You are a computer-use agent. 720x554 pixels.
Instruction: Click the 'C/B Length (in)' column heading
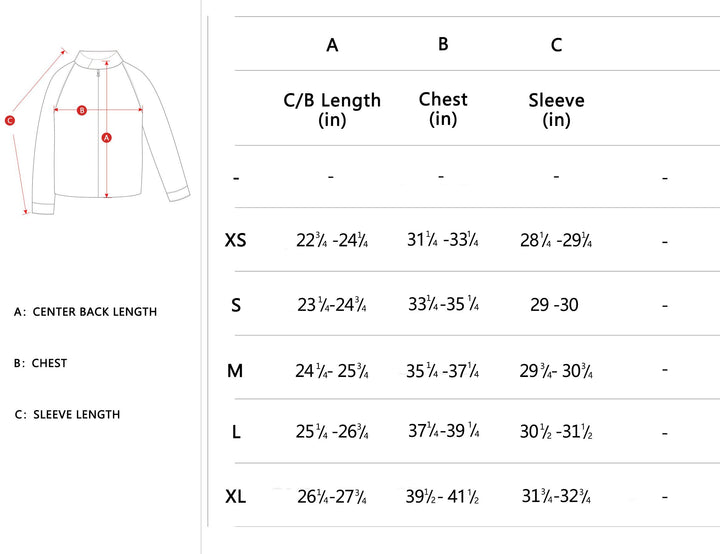332,110
